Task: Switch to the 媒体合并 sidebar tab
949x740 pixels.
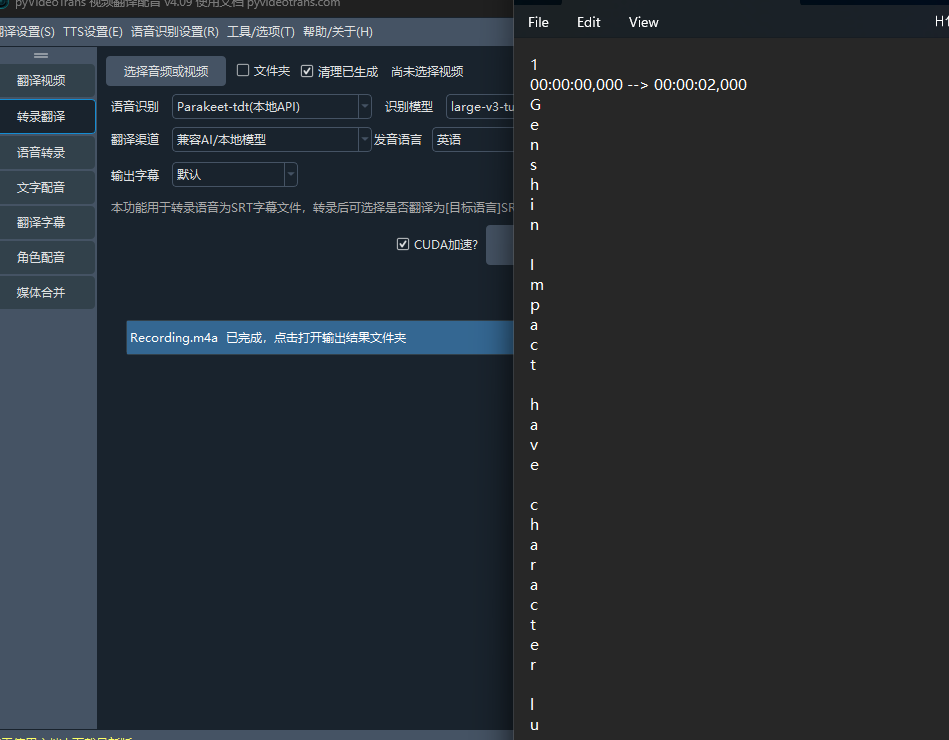Action: point(47,293)
